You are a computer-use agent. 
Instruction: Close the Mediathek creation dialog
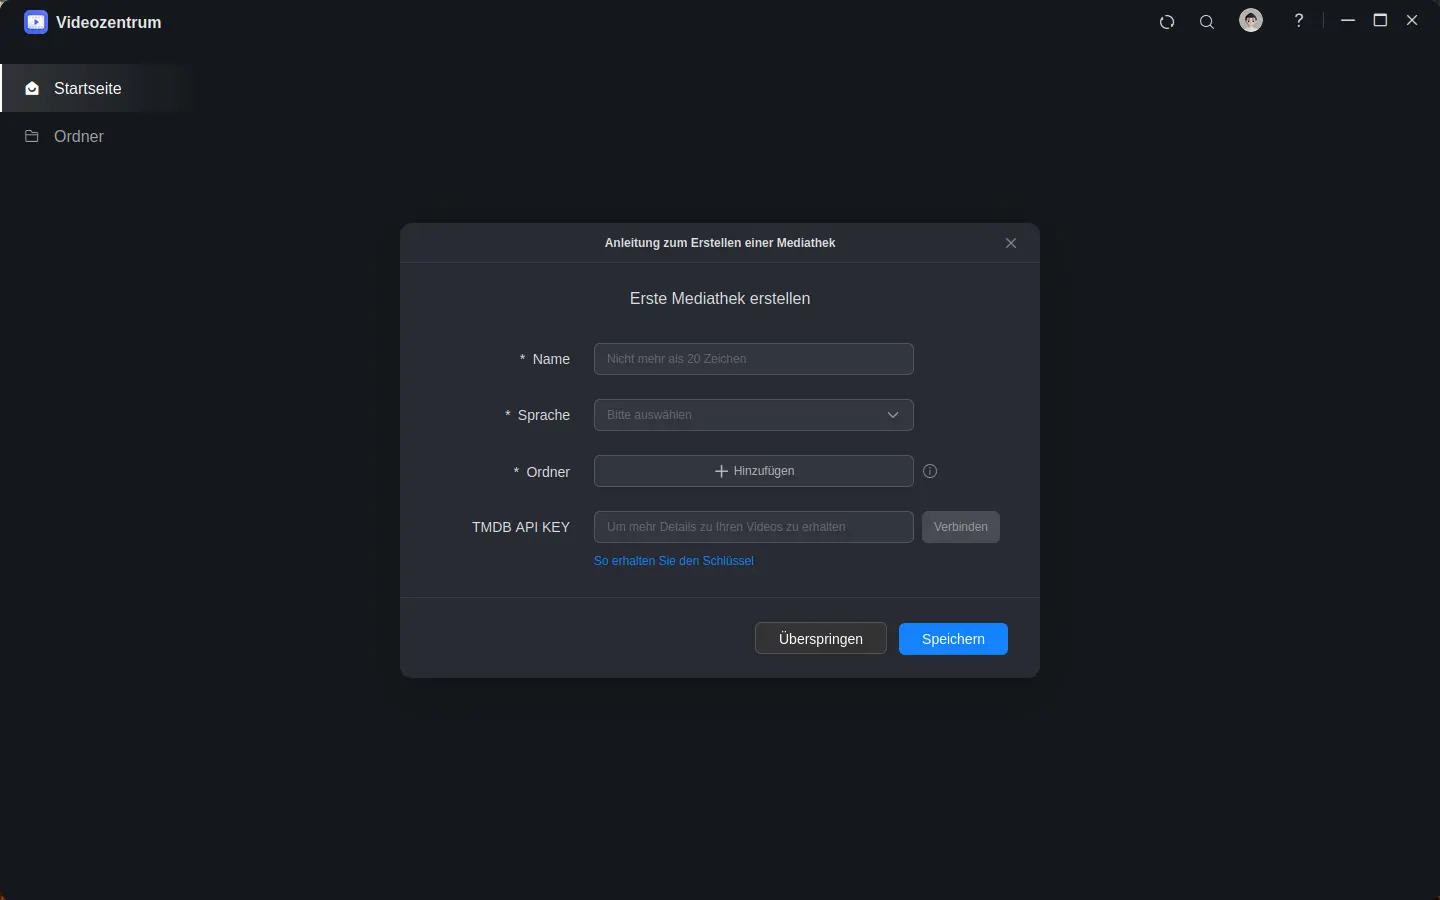[1011, 243]
